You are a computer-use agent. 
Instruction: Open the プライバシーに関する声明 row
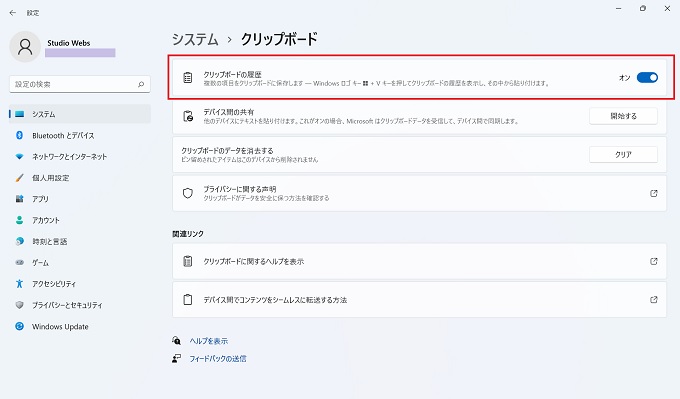point(419,193)
